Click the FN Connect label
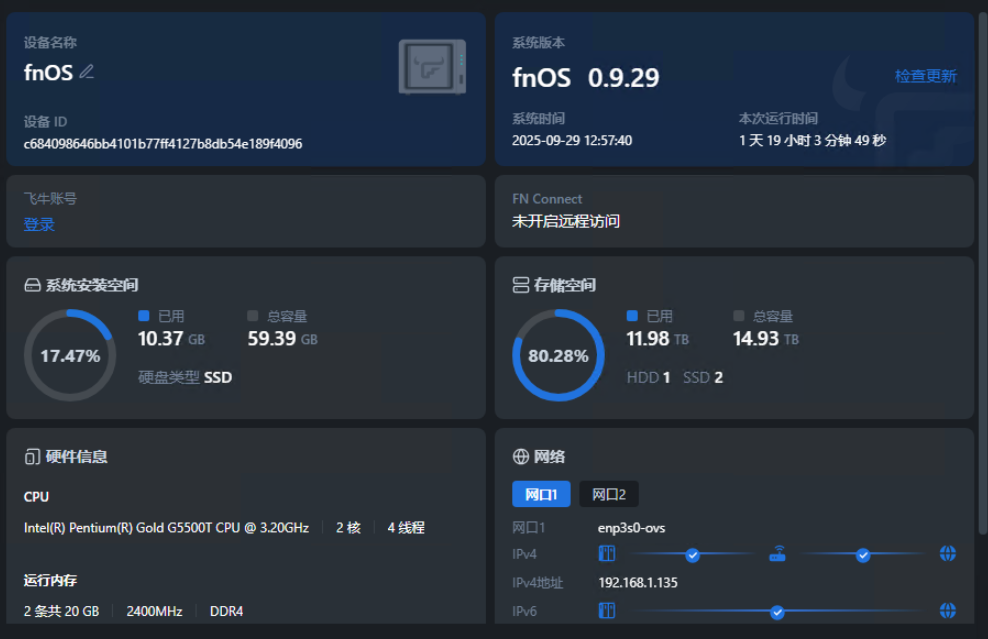The image size is (988, 639). [x=547, y=199]
